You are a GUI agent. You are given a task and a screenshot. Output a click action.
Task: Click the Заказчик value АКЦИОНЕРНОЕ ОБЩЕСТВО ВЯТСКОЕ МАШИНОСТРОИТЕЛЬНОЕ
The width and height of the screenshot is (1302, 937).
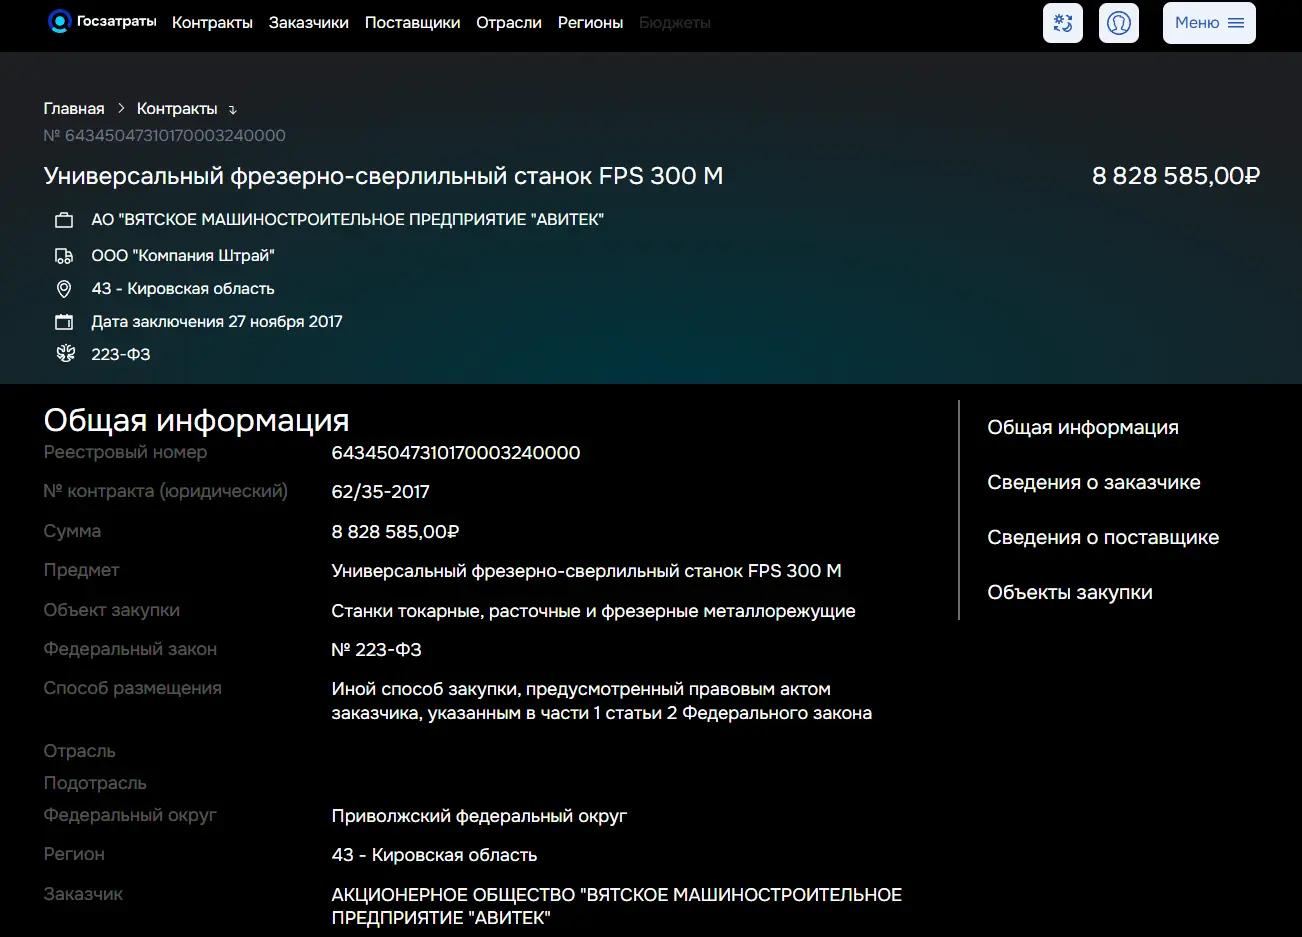point(617,906)
